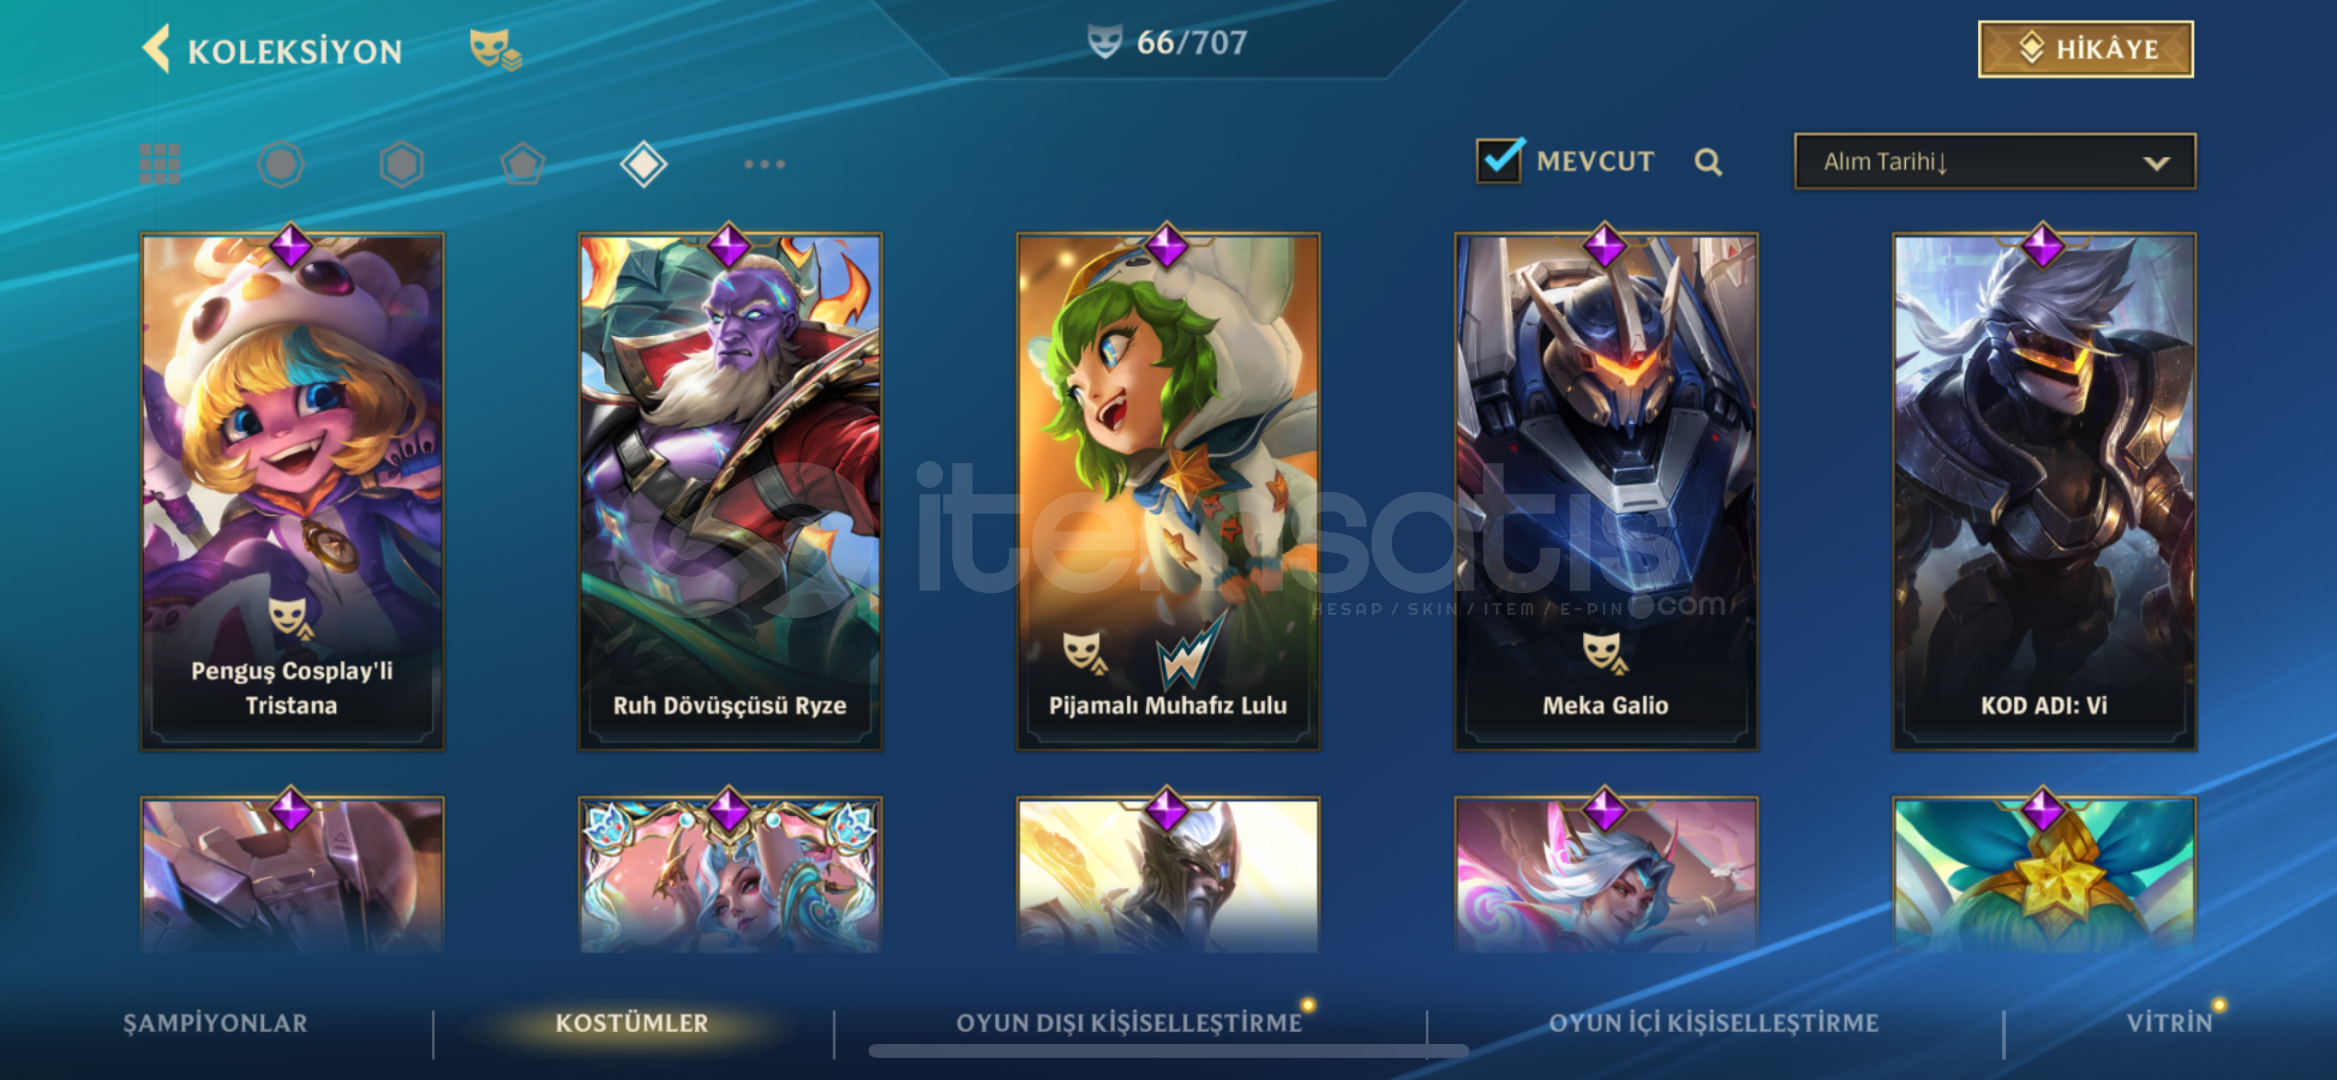Open the skin mask coins icon

pyautogui.click(x=495, y=48)
